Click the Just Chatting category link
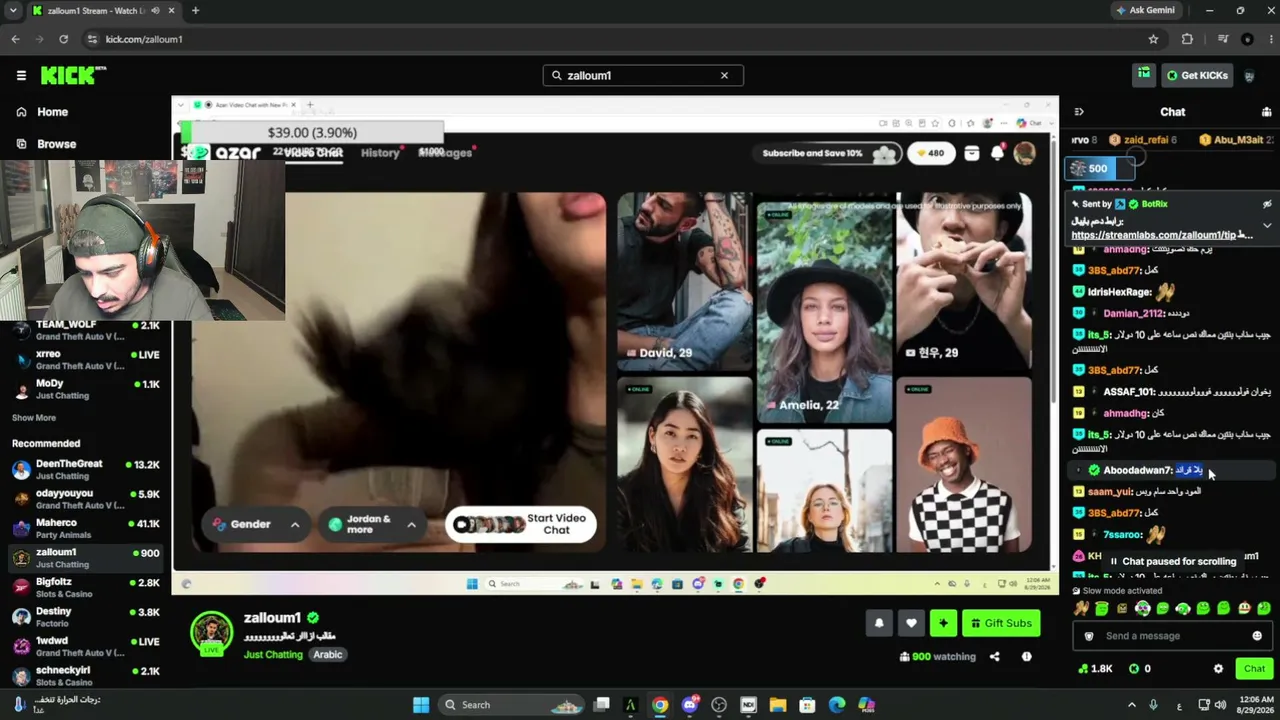This screenshot has height=720, width=1280. coord(273,655)
